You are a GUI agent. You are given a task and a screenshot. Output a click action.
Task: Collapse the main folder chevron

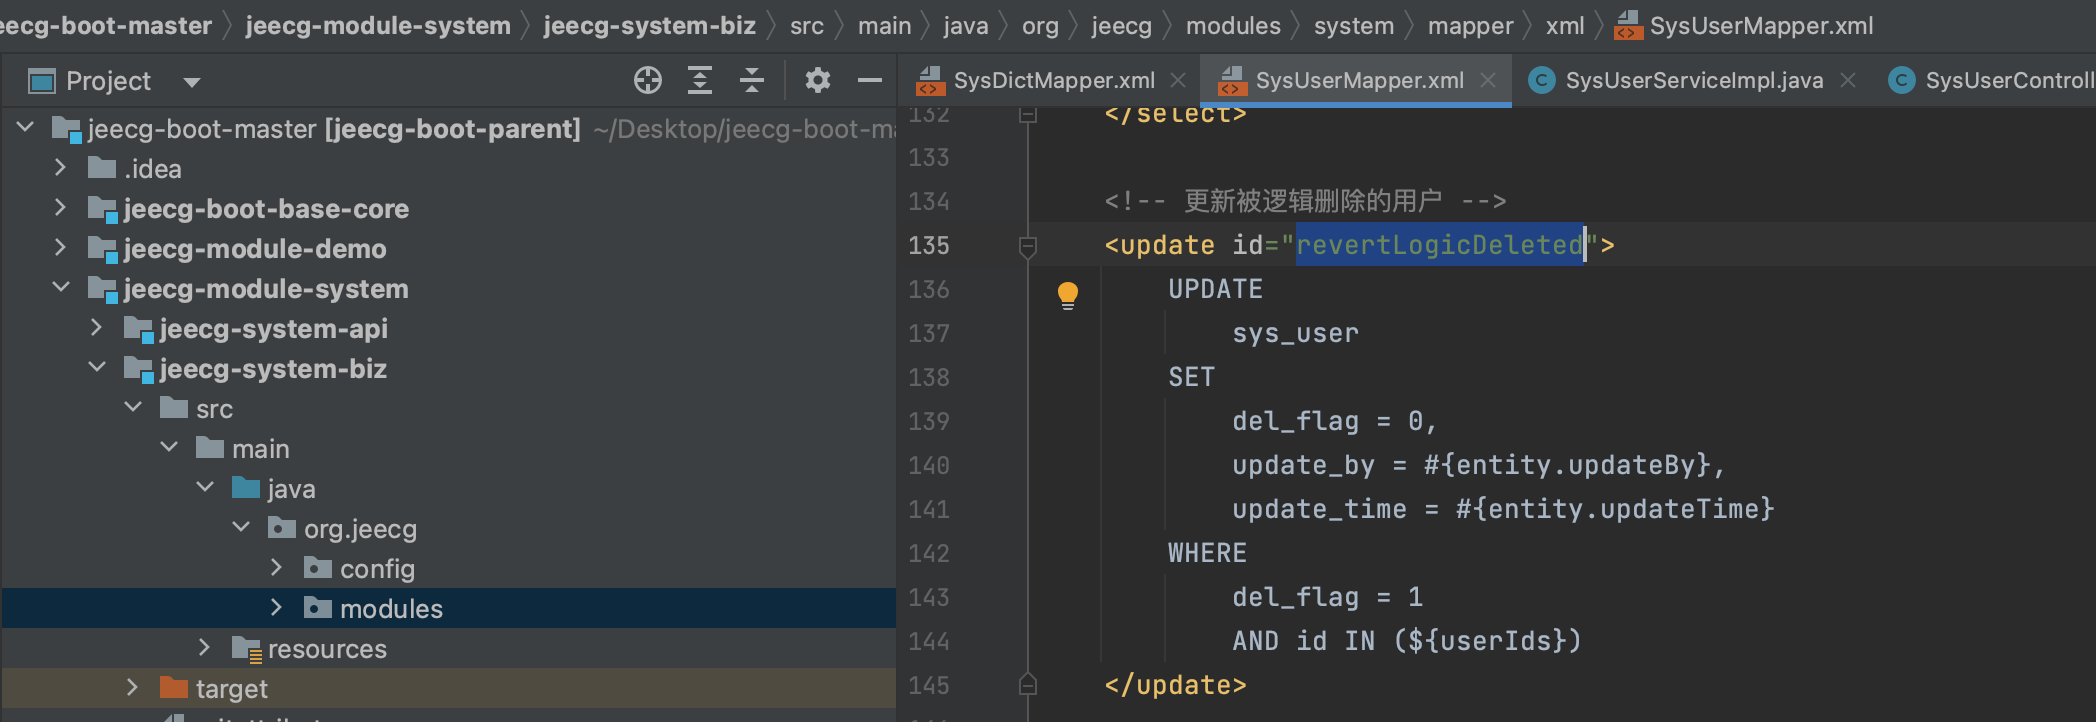(169, 447)
